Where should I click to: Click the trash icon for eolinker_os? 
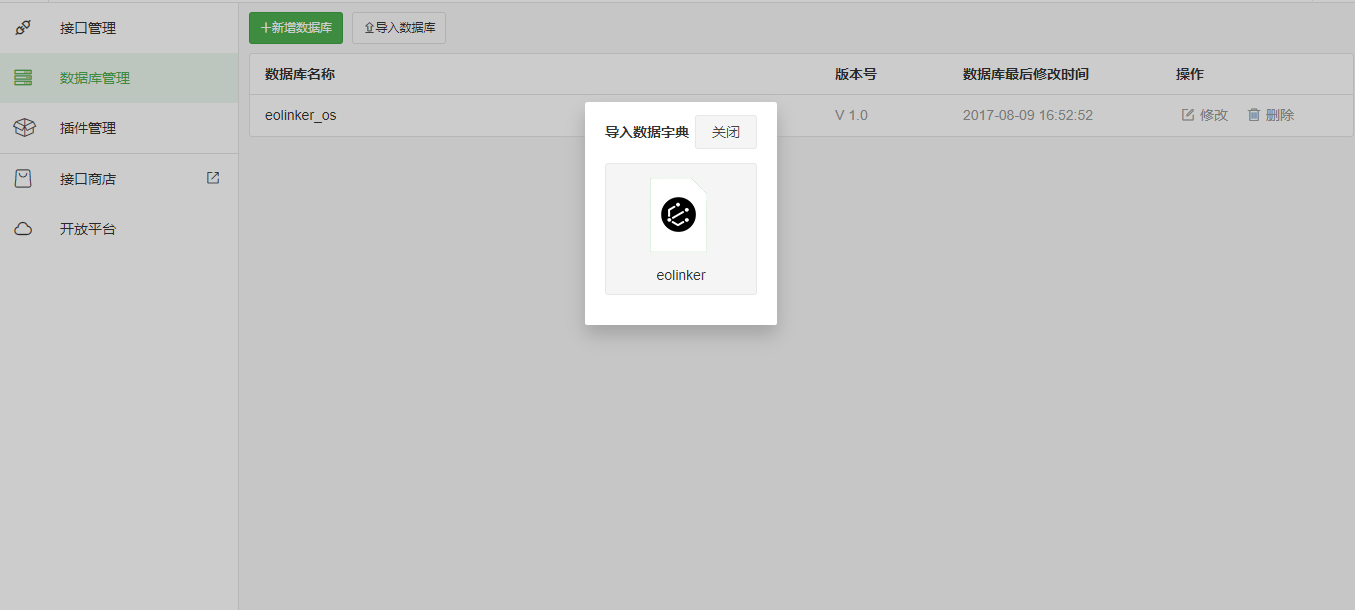tap(1254, 115)
